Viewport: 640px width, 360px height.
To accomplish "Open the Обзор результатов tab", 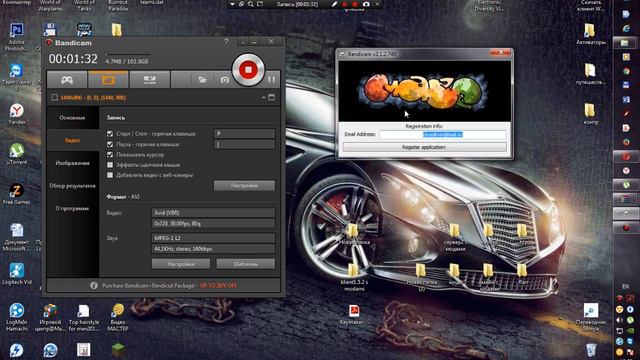I will (x=73, y=186).
